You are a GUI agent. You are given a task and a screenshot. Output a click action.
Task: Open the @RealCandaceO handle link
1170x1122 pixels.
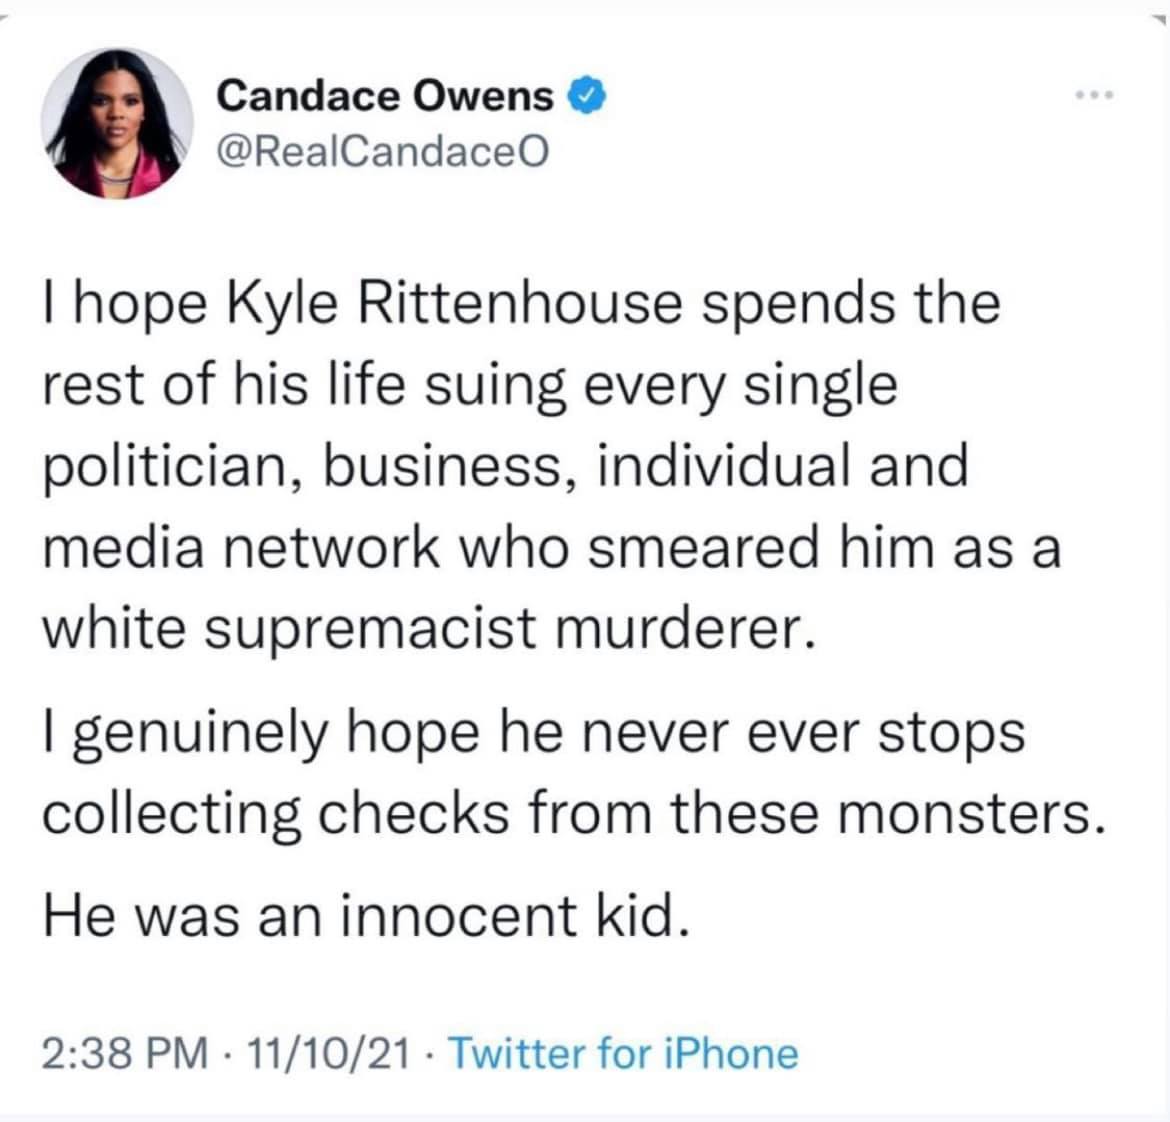382,150
